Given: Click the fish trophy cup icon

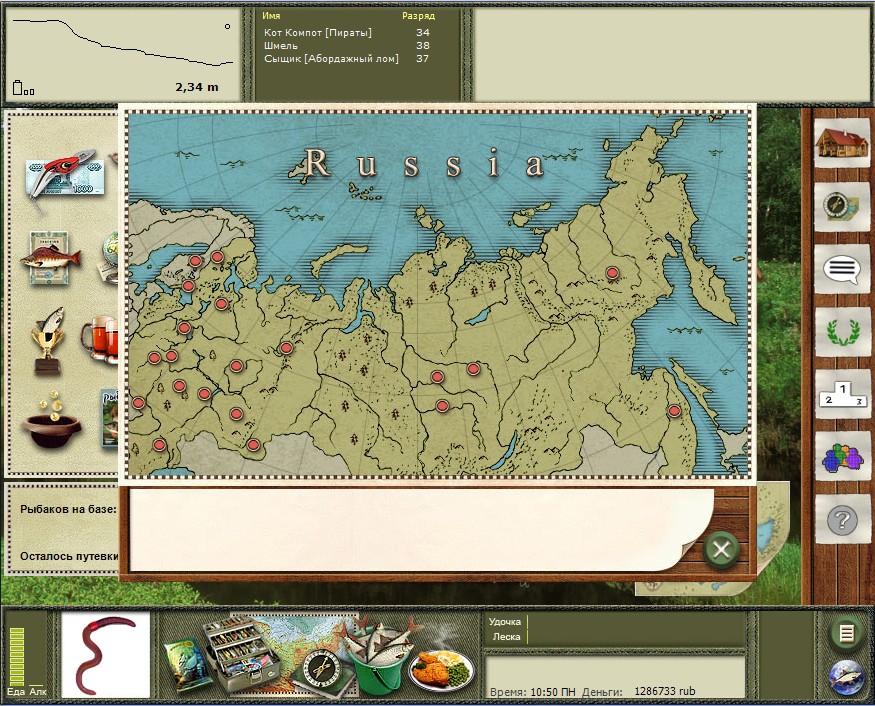Looking at the screenshot, I should coord(48,340).
